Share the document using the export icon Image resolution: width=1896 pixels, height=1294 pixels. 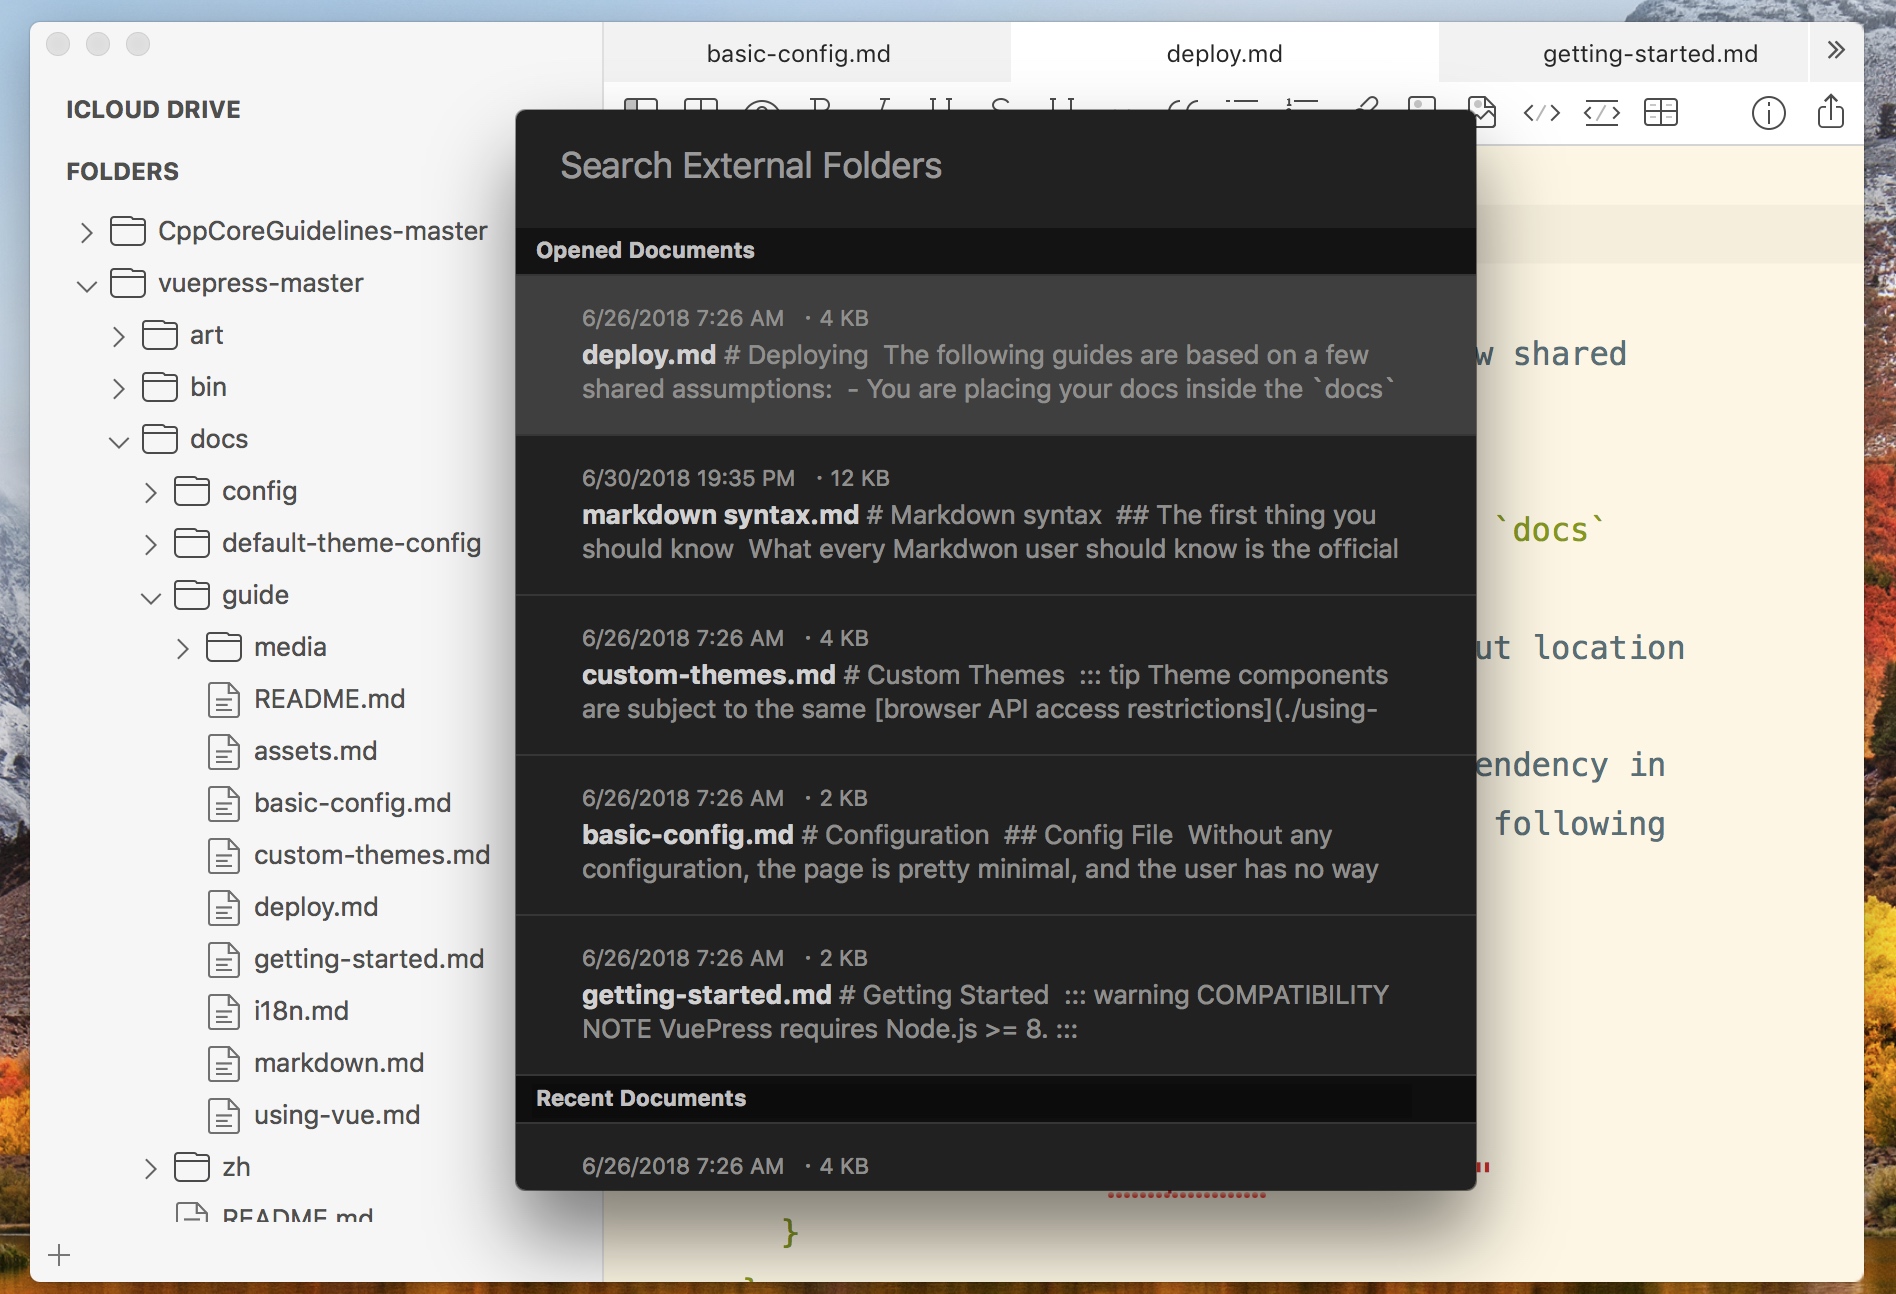click(1831, 112)
